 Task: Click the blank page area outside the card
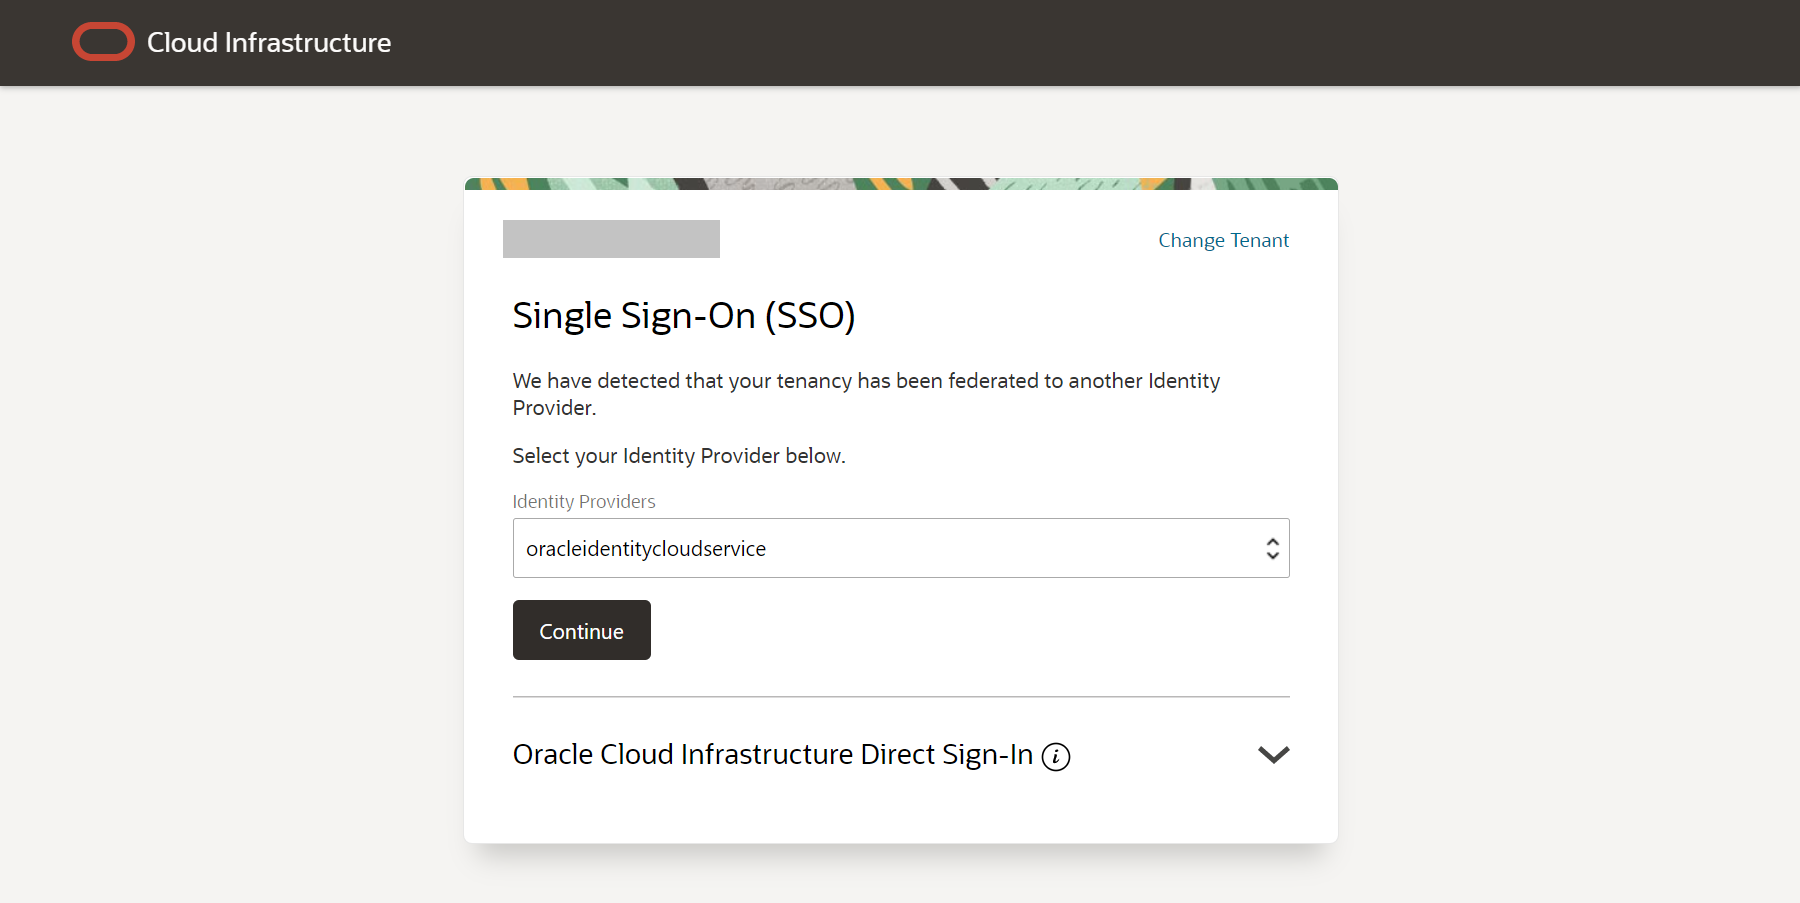coord(230,500)
